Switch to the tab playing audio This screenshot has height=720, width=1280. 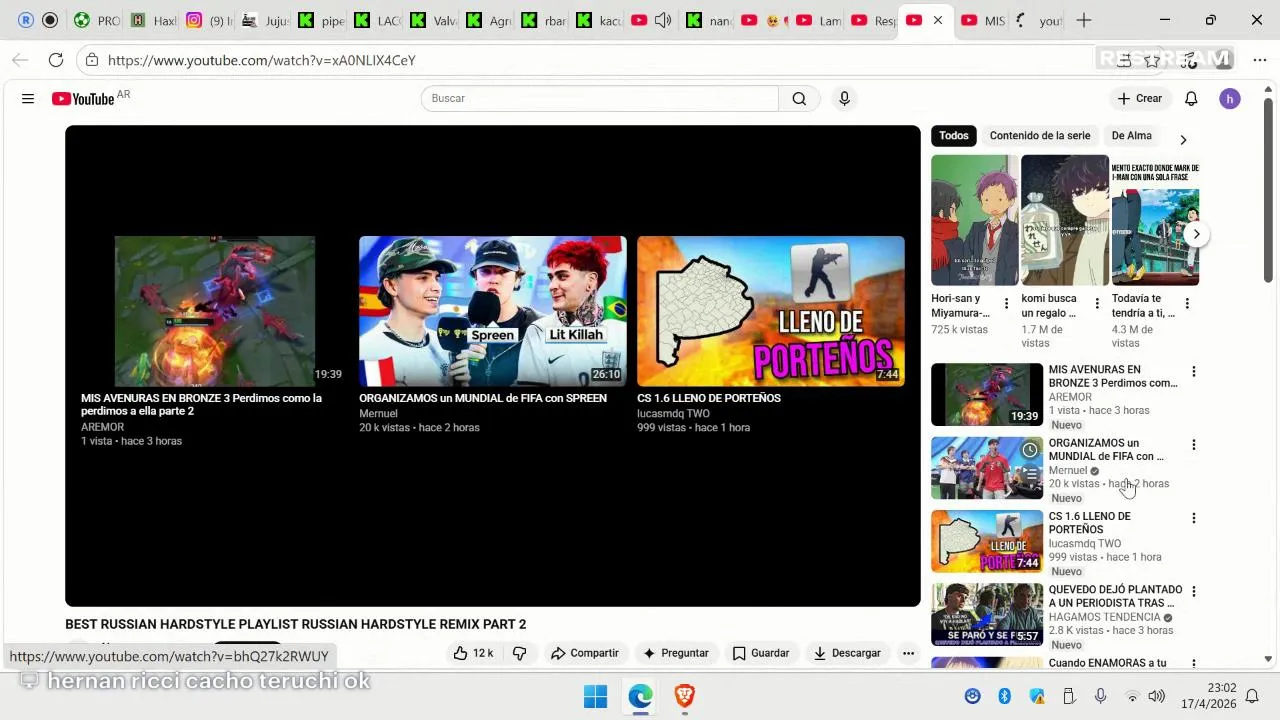tap(650, 20)
